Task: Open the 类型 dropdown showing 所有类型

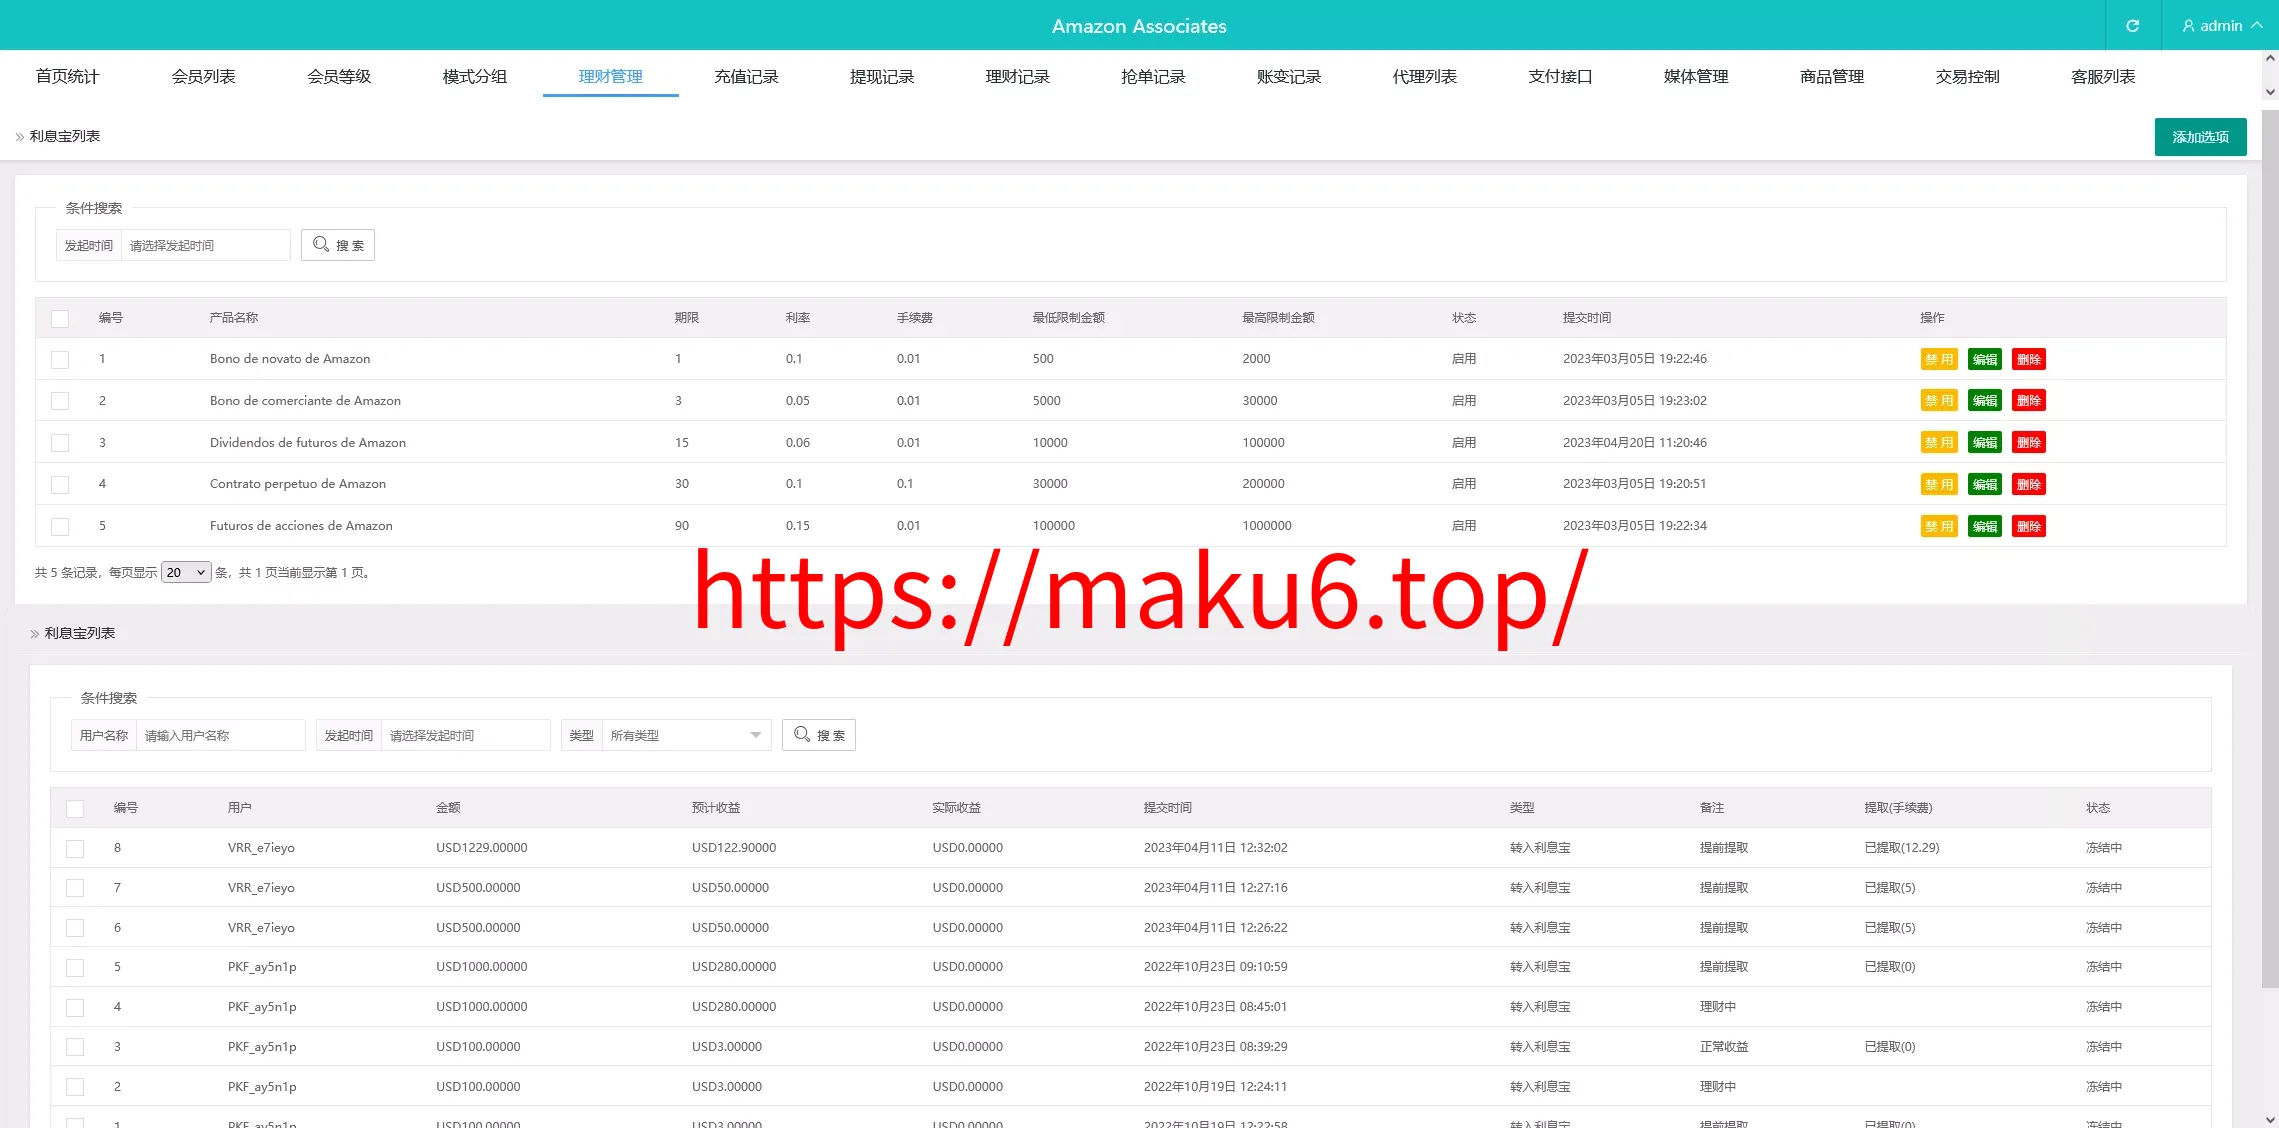Action: coord(686,735)
